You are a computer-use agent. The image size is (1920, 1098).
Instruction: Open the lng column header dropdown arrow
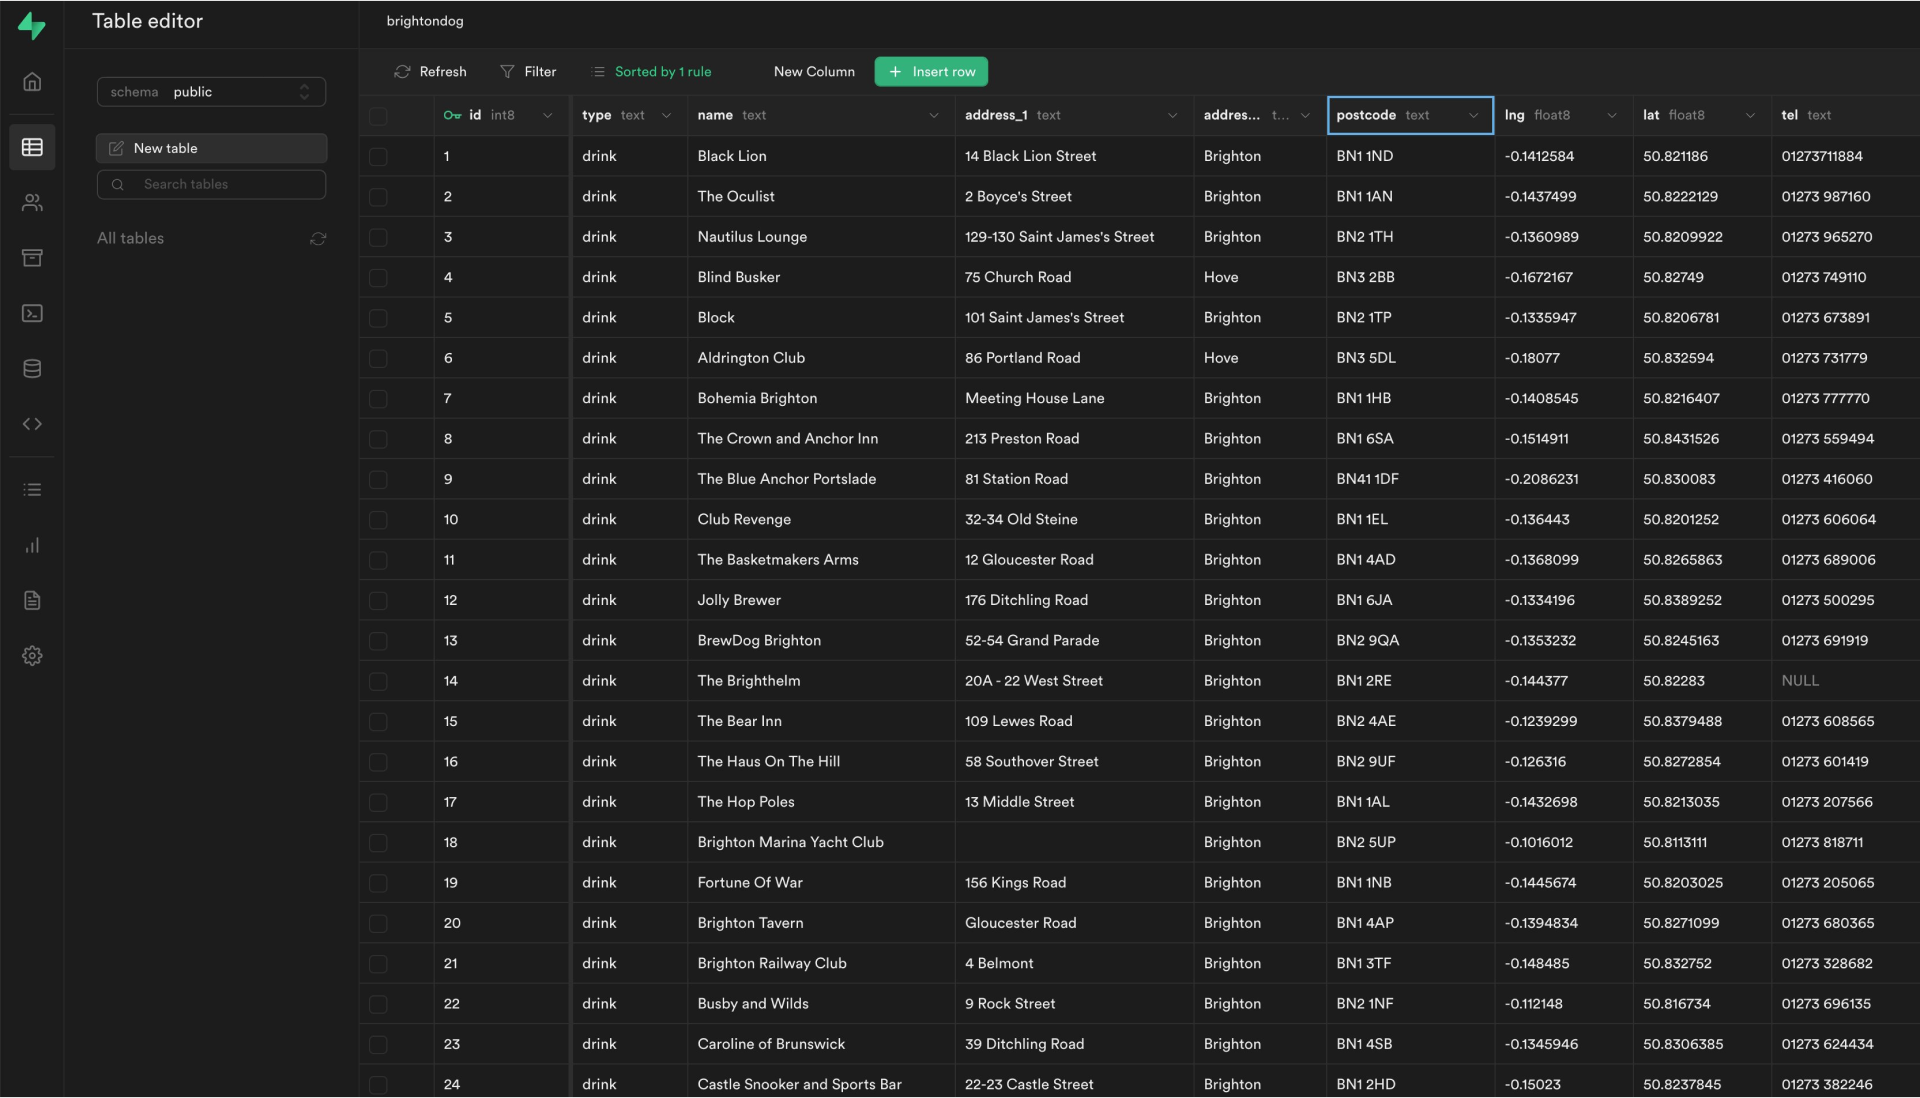tap(1612, 115)
